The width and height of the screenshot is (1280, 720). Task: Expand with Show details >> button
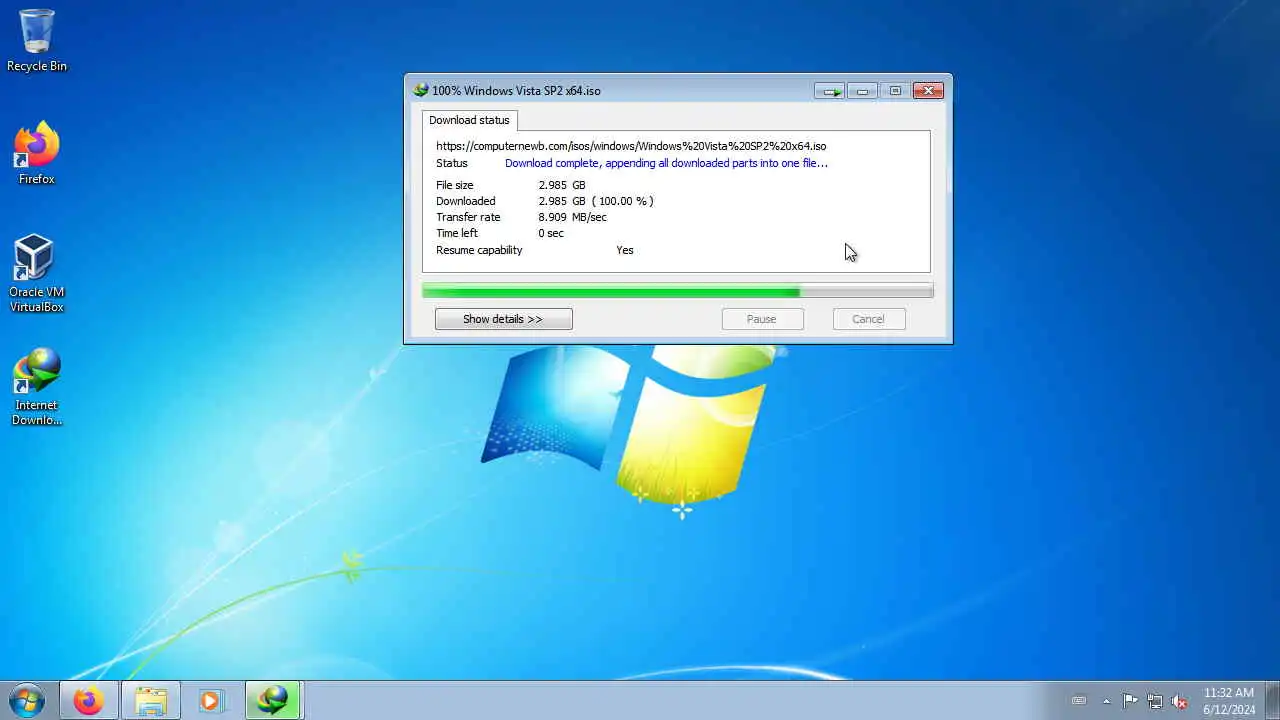[503, 319]
